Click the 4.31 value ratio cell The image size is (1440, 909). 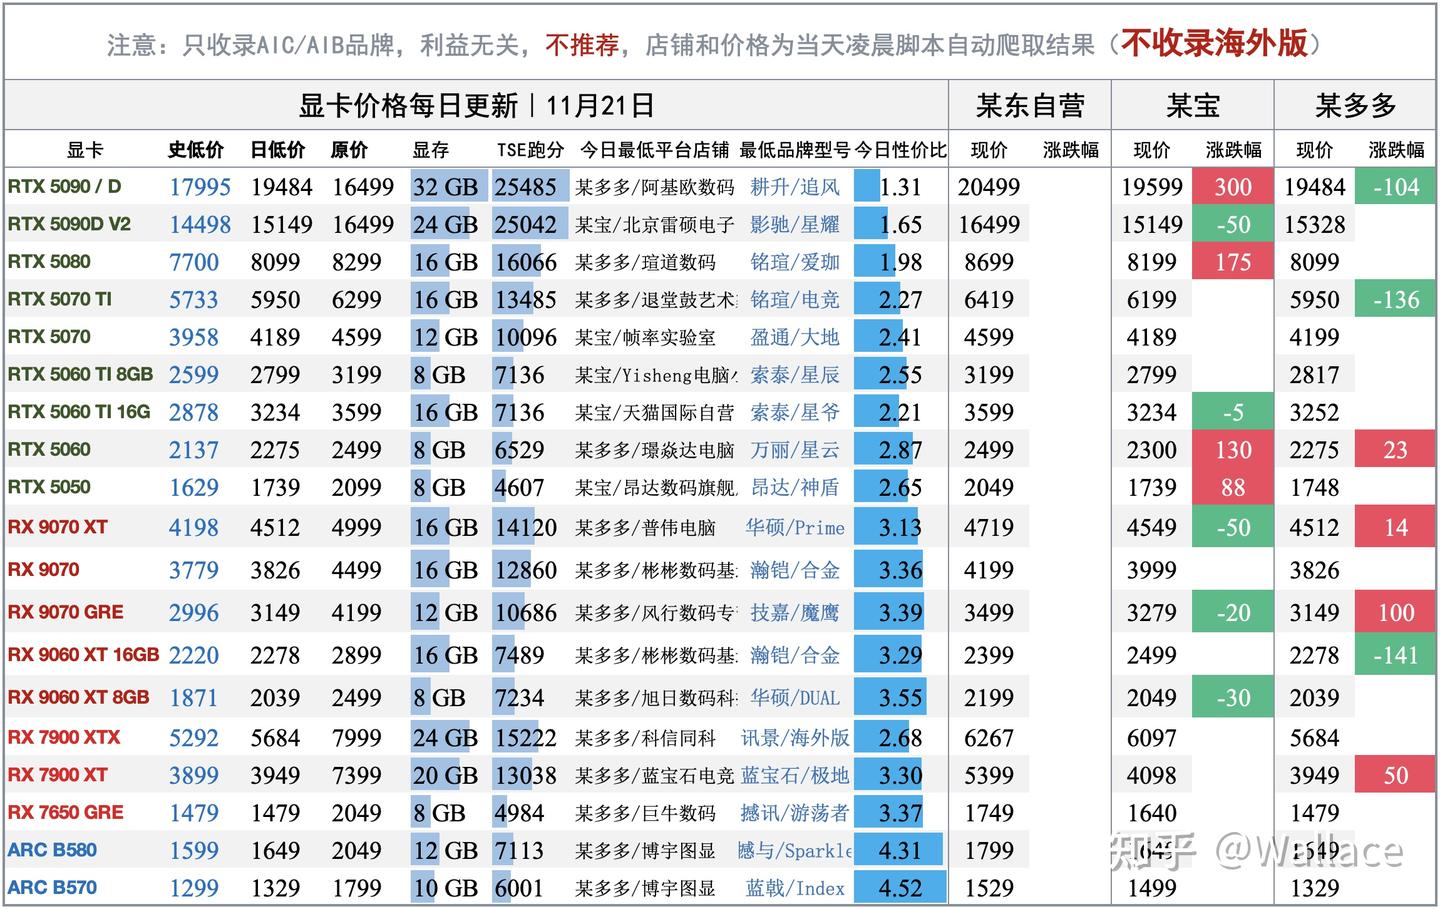coord(900,850)
